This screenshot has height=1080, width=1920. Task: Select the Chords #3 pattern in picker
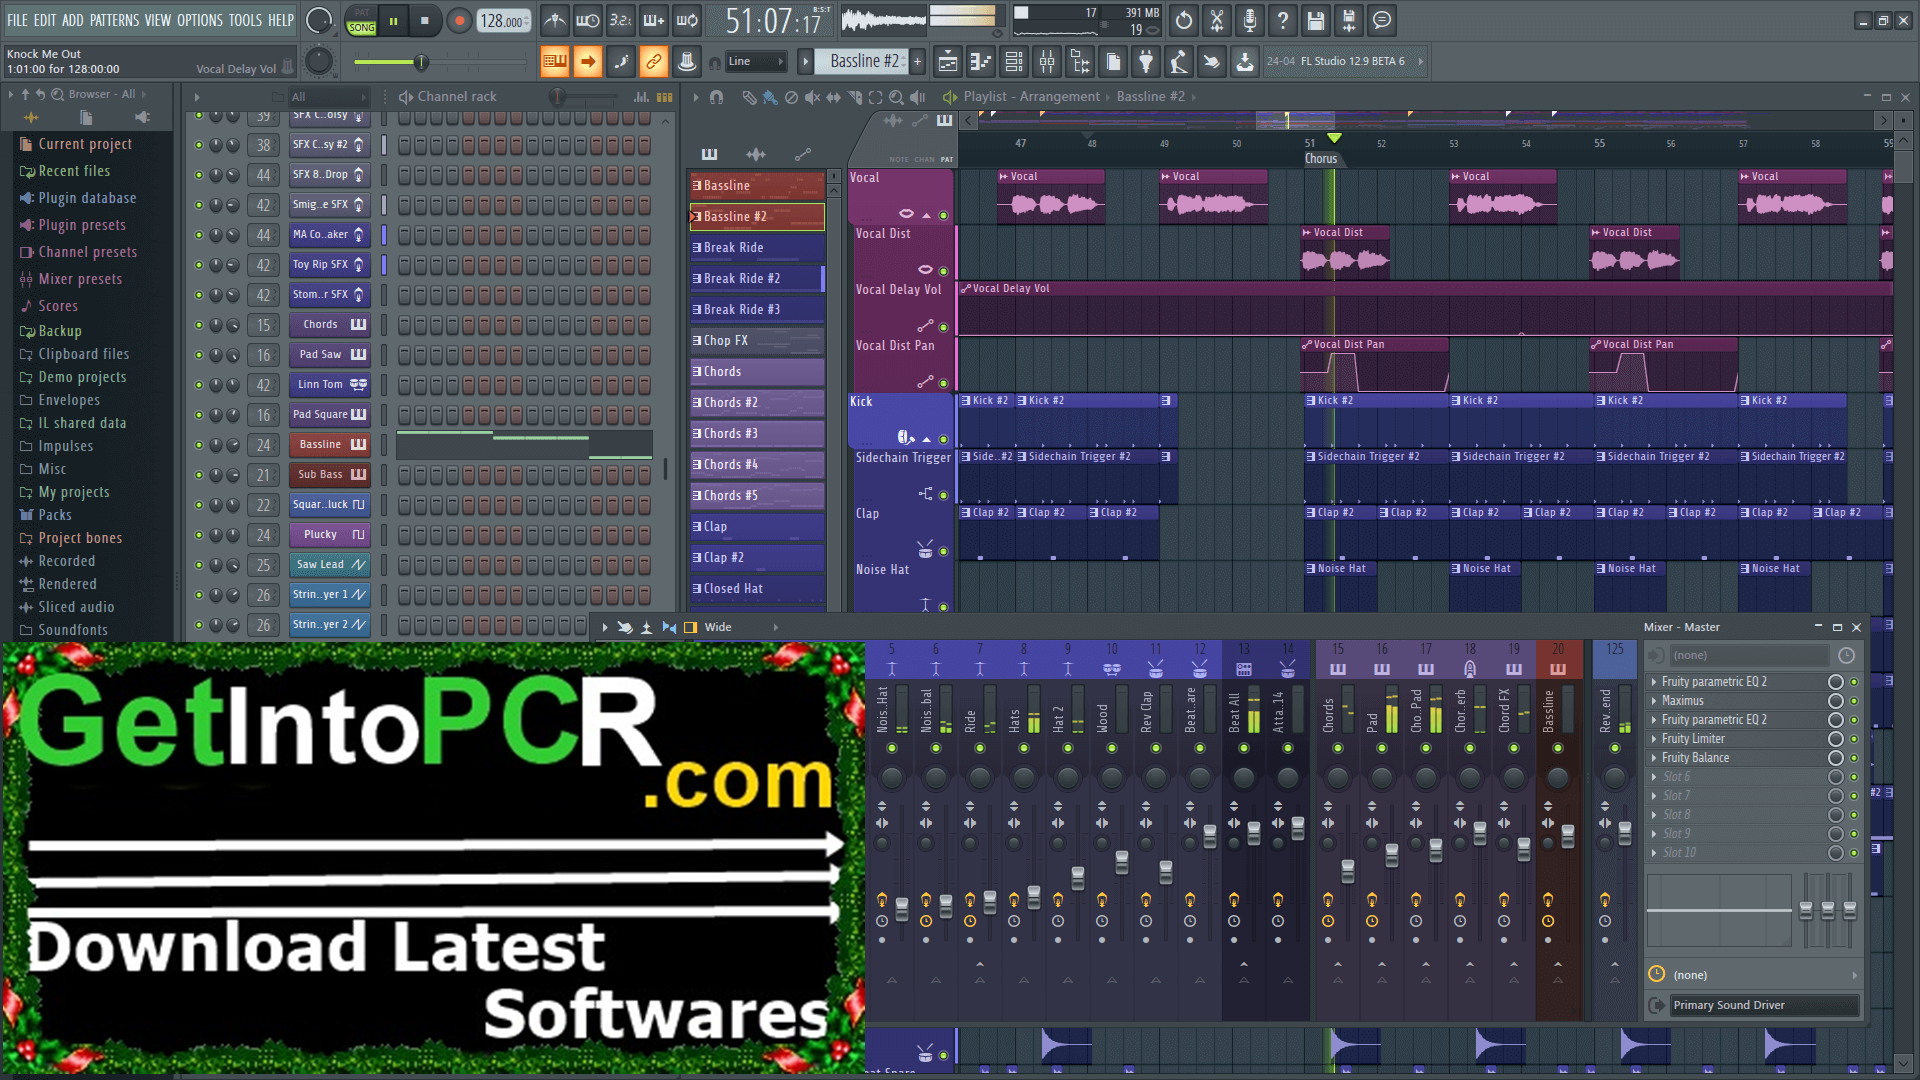[757, 434]
